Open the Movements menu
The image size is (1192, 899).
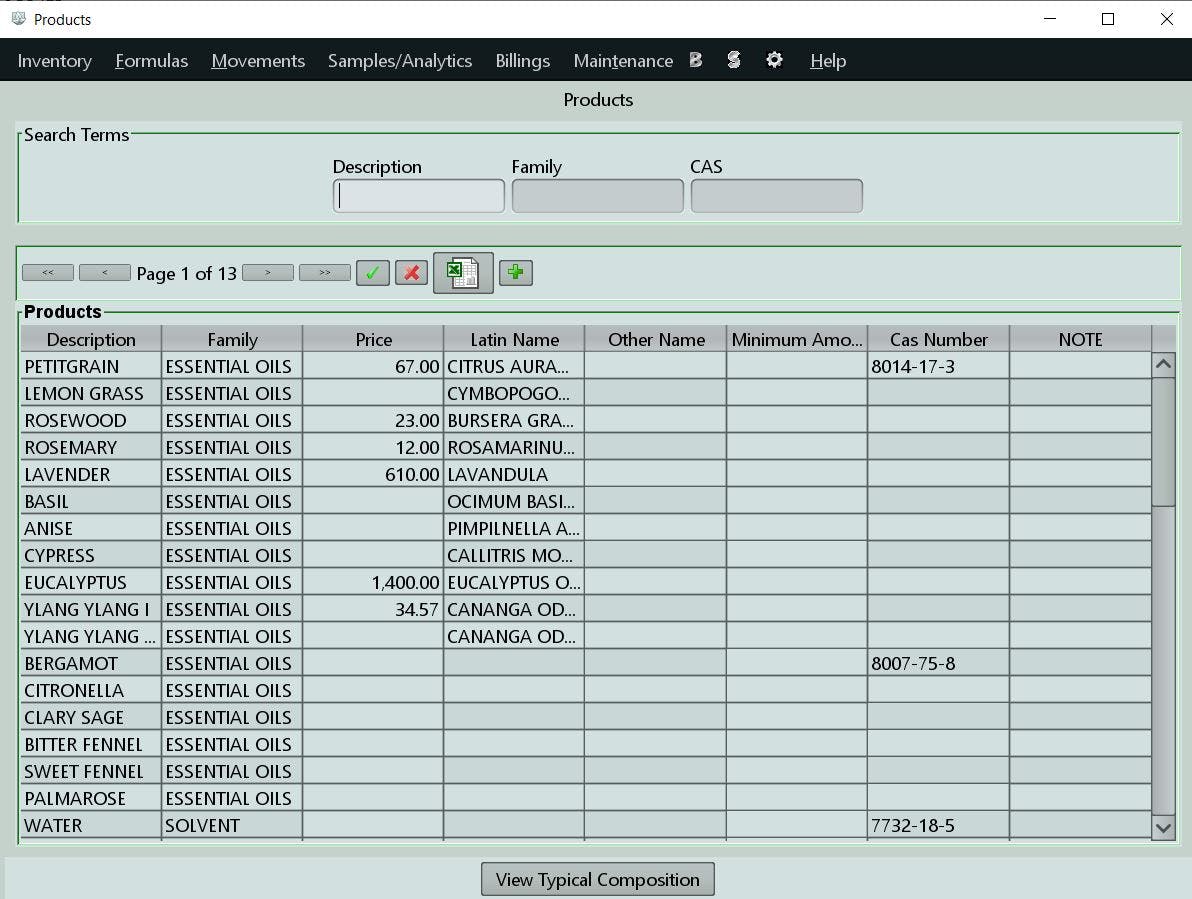click(x=258, y=61)
